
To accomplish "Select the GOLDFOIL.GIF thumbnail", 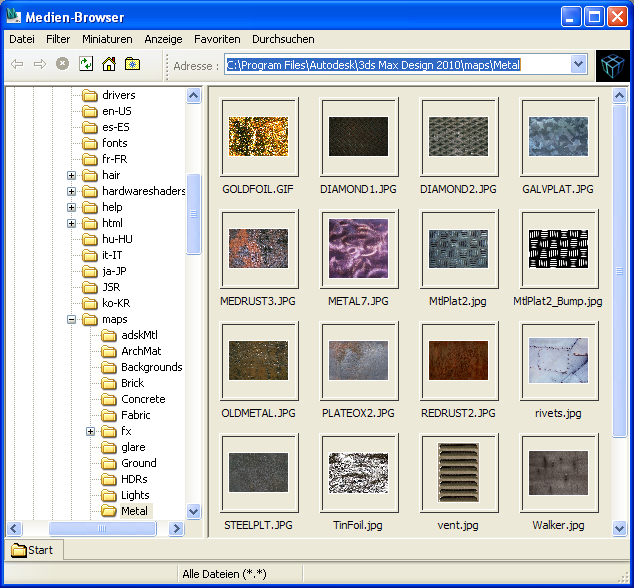I will tap(259, 137).
